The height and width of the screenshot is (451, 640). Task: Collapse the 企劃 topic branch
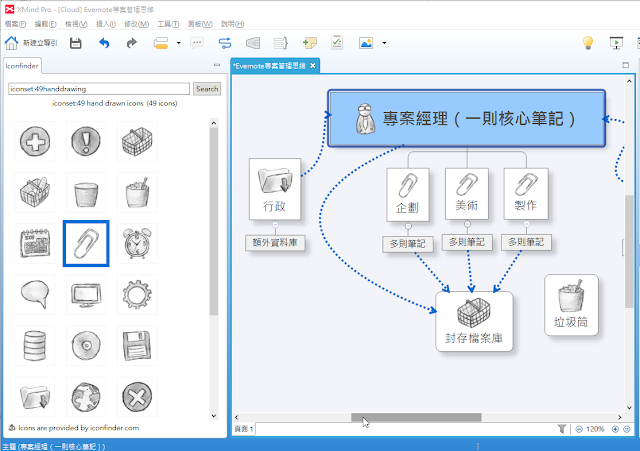tap(408, 226)
